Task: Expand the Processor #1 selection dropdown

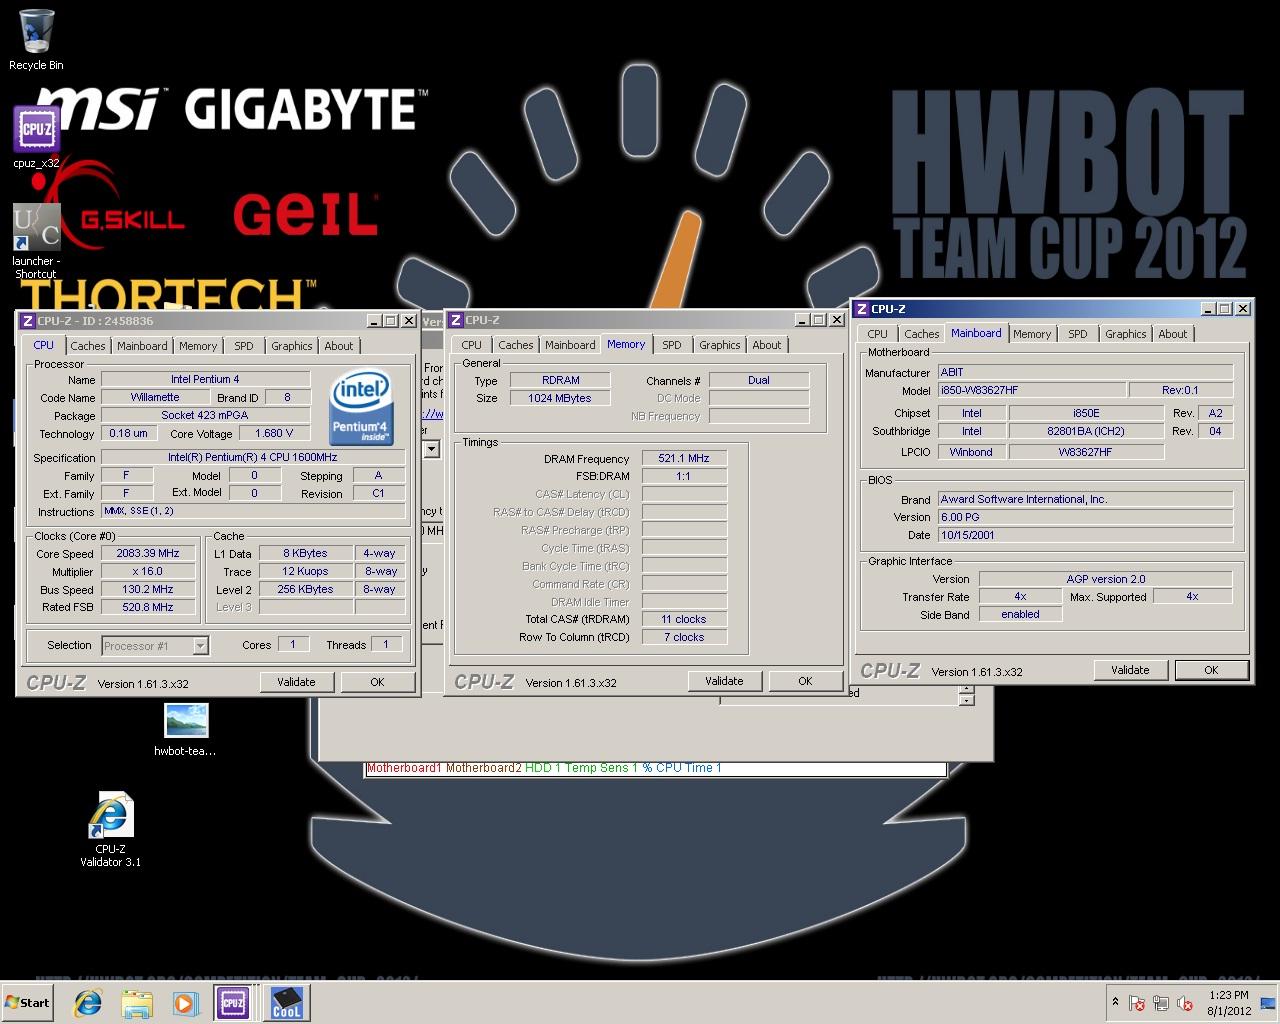Action: point(200,646)
